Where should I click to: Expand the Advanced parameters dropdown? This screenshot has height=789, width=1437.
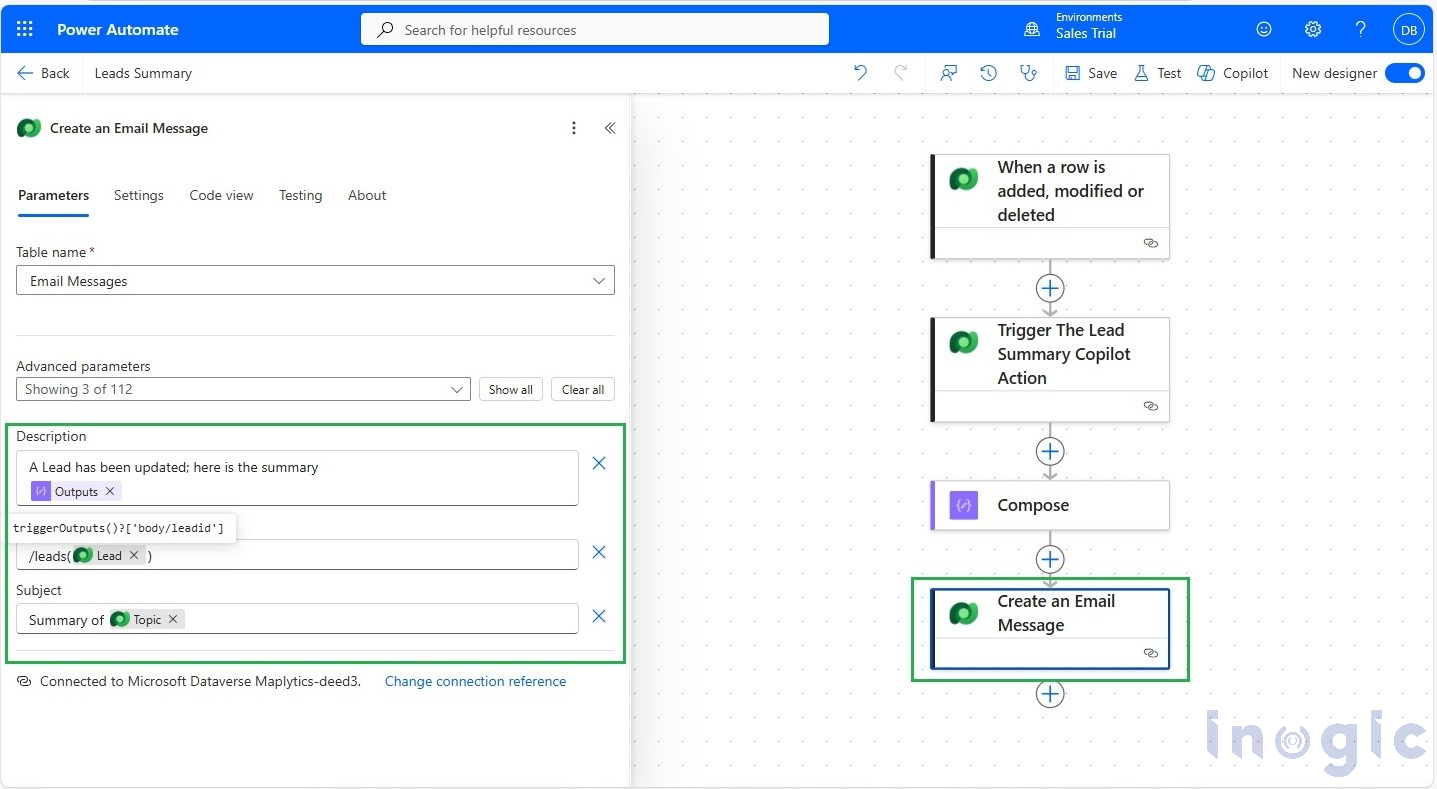[458, 389]
